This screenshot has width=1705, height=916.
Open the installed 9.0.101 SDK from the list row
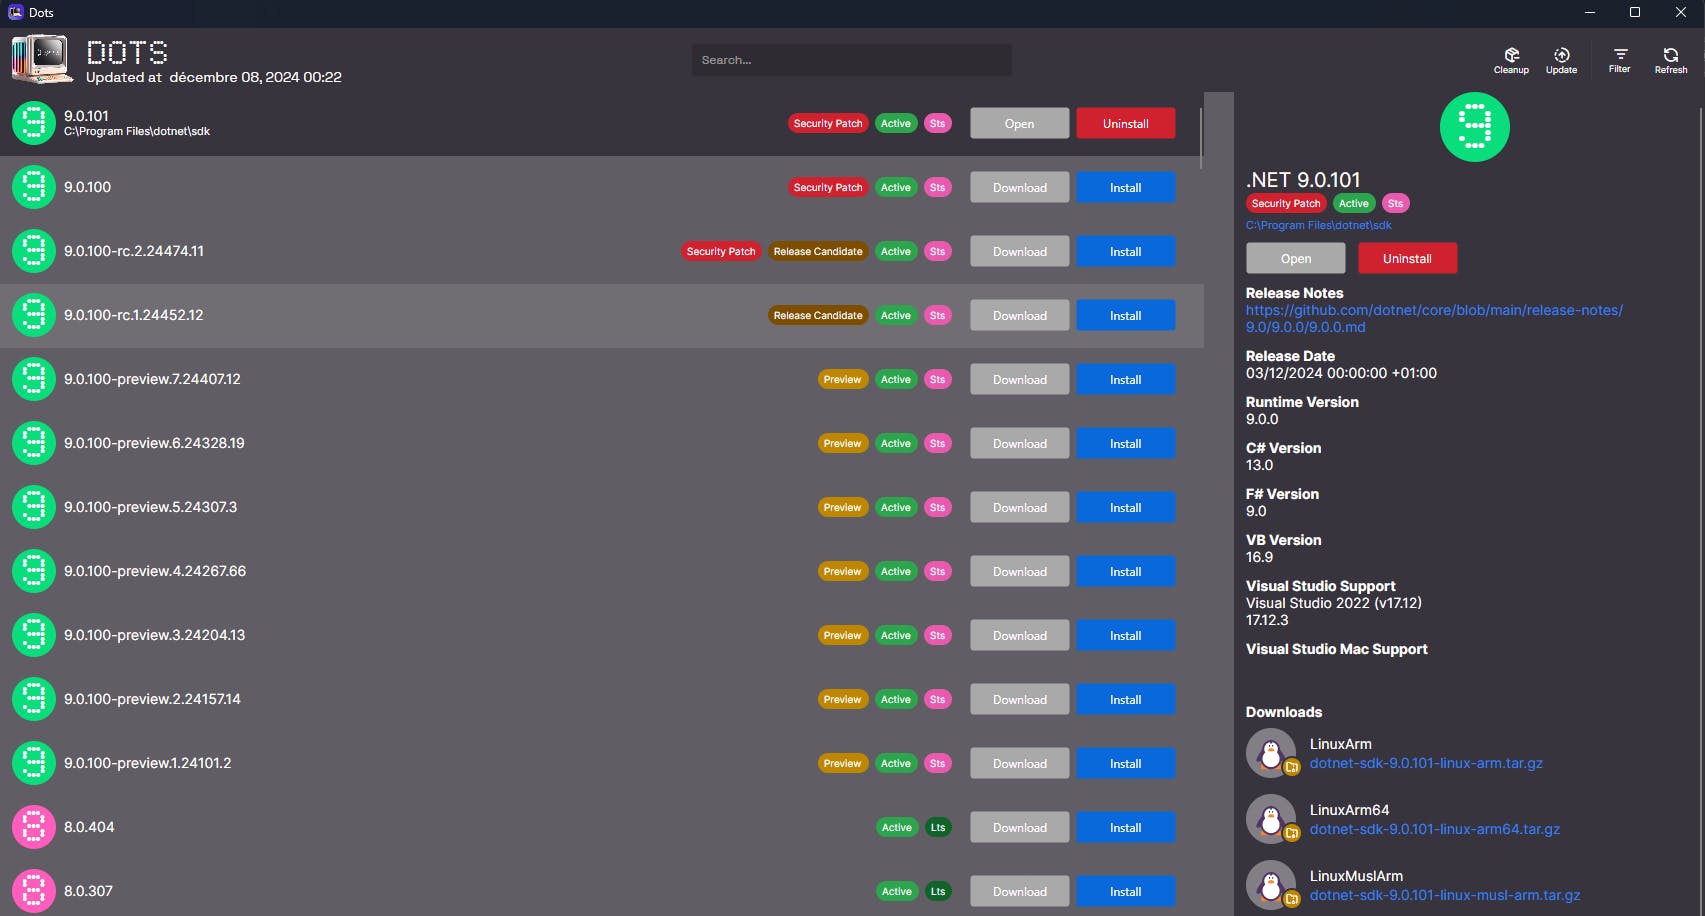coord(1020,124)
